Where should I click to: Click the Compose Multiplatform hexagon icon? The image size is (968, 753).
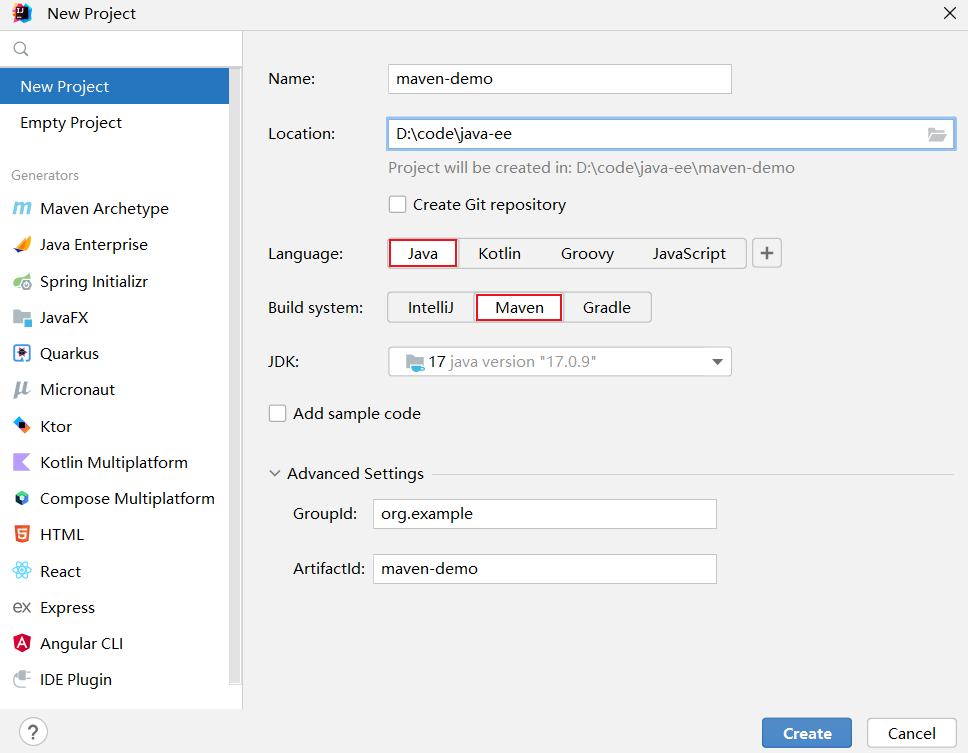[22, 498]
